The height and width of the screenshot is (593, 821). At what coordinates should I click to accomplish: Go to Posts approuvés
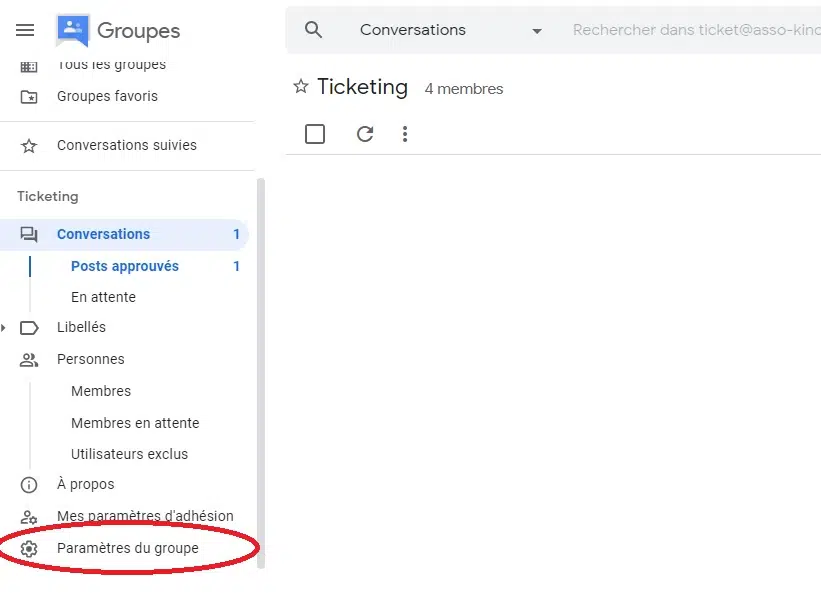coord(125,266)
